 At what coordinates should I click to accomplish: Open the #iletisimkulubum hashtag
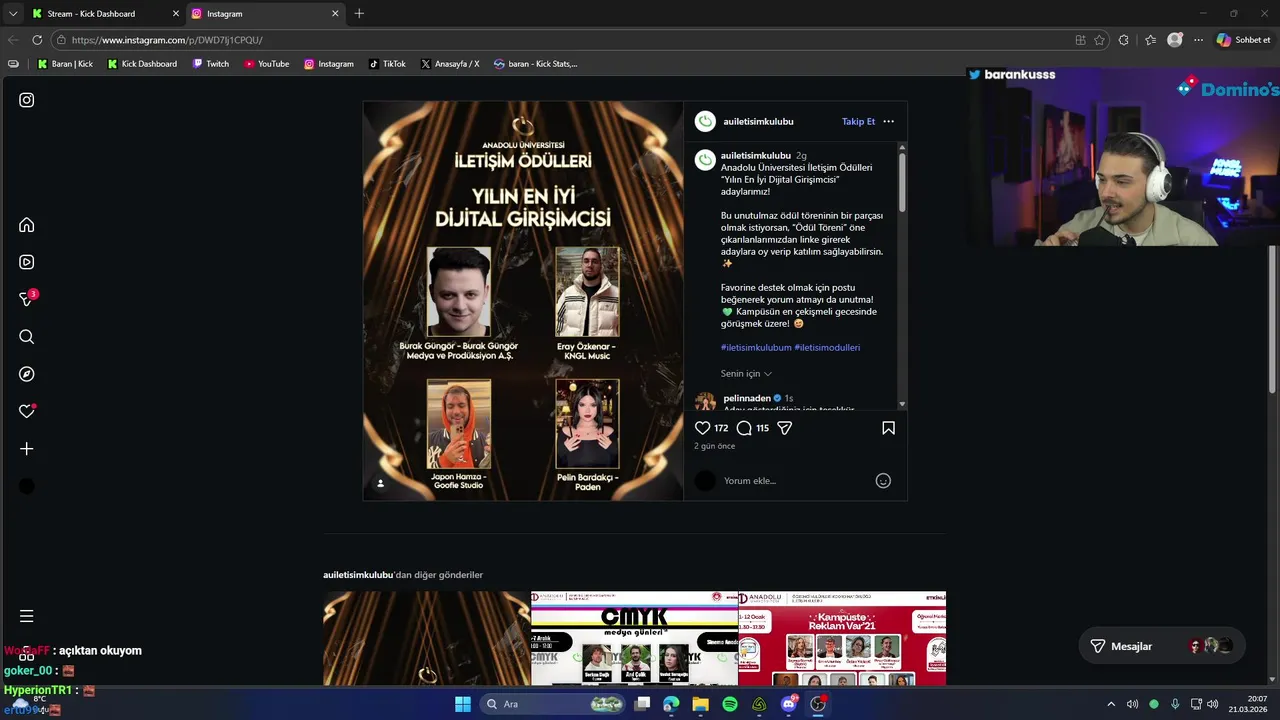point(756,348)
